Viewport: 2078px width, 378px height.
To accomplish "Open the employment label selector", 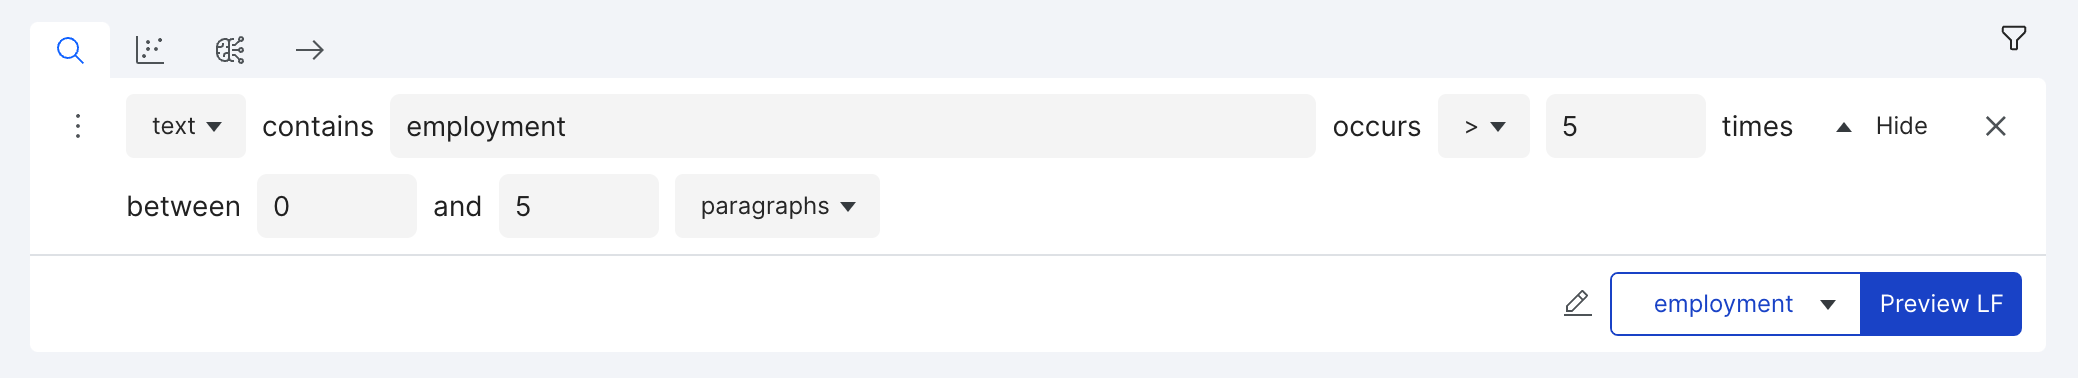I will click(x=1735, y=304).
